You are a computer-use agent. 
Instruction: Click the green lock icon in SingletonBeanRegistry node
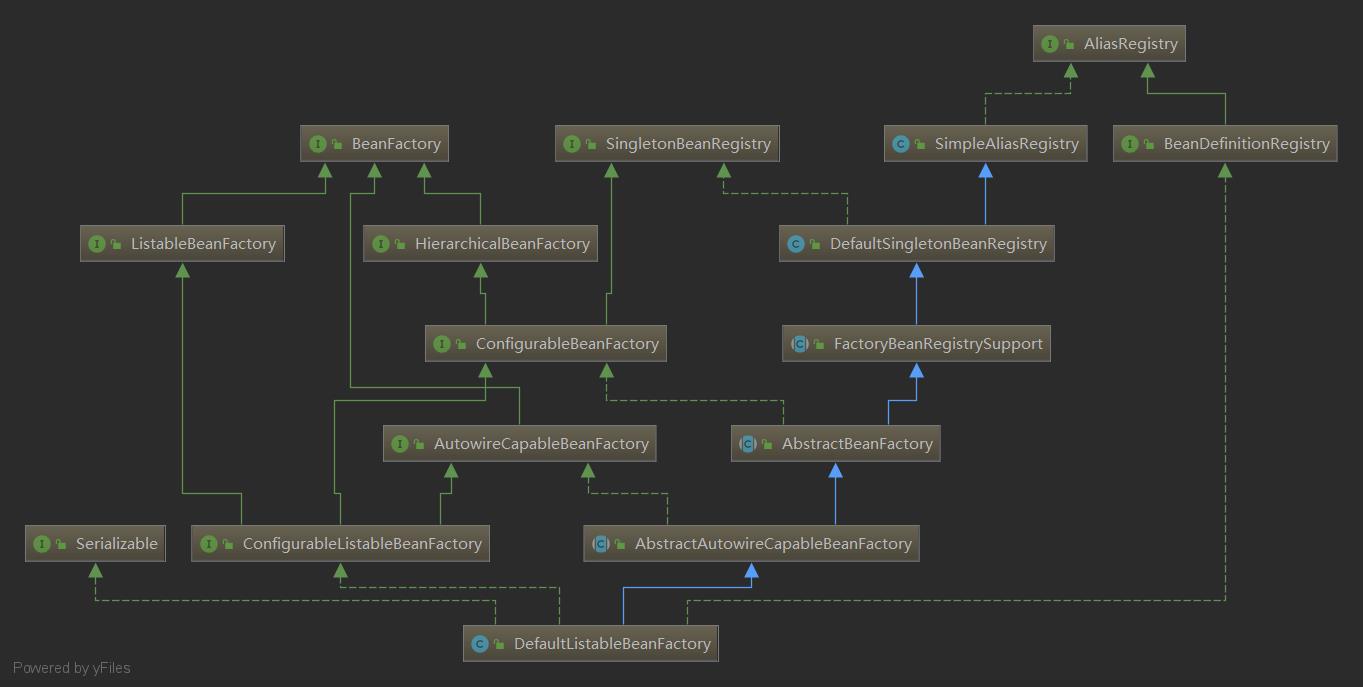pyautogui.click(x=592, y=145)
